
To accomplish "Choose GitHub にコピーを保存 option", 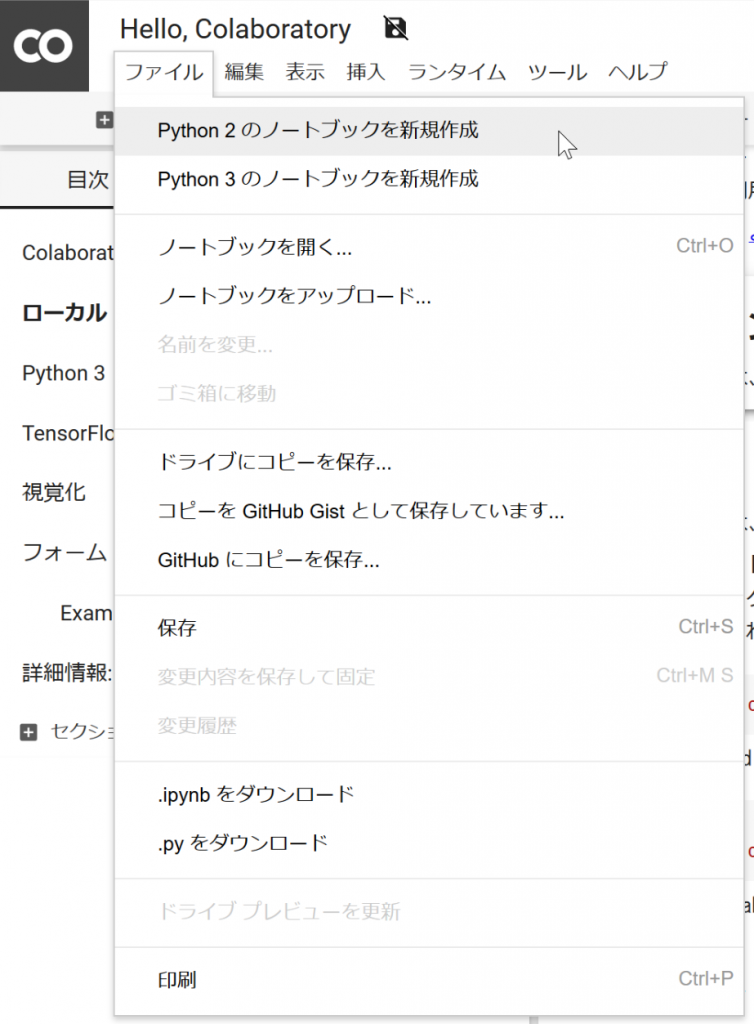I will pyautogui.click(x=268, y=560).
